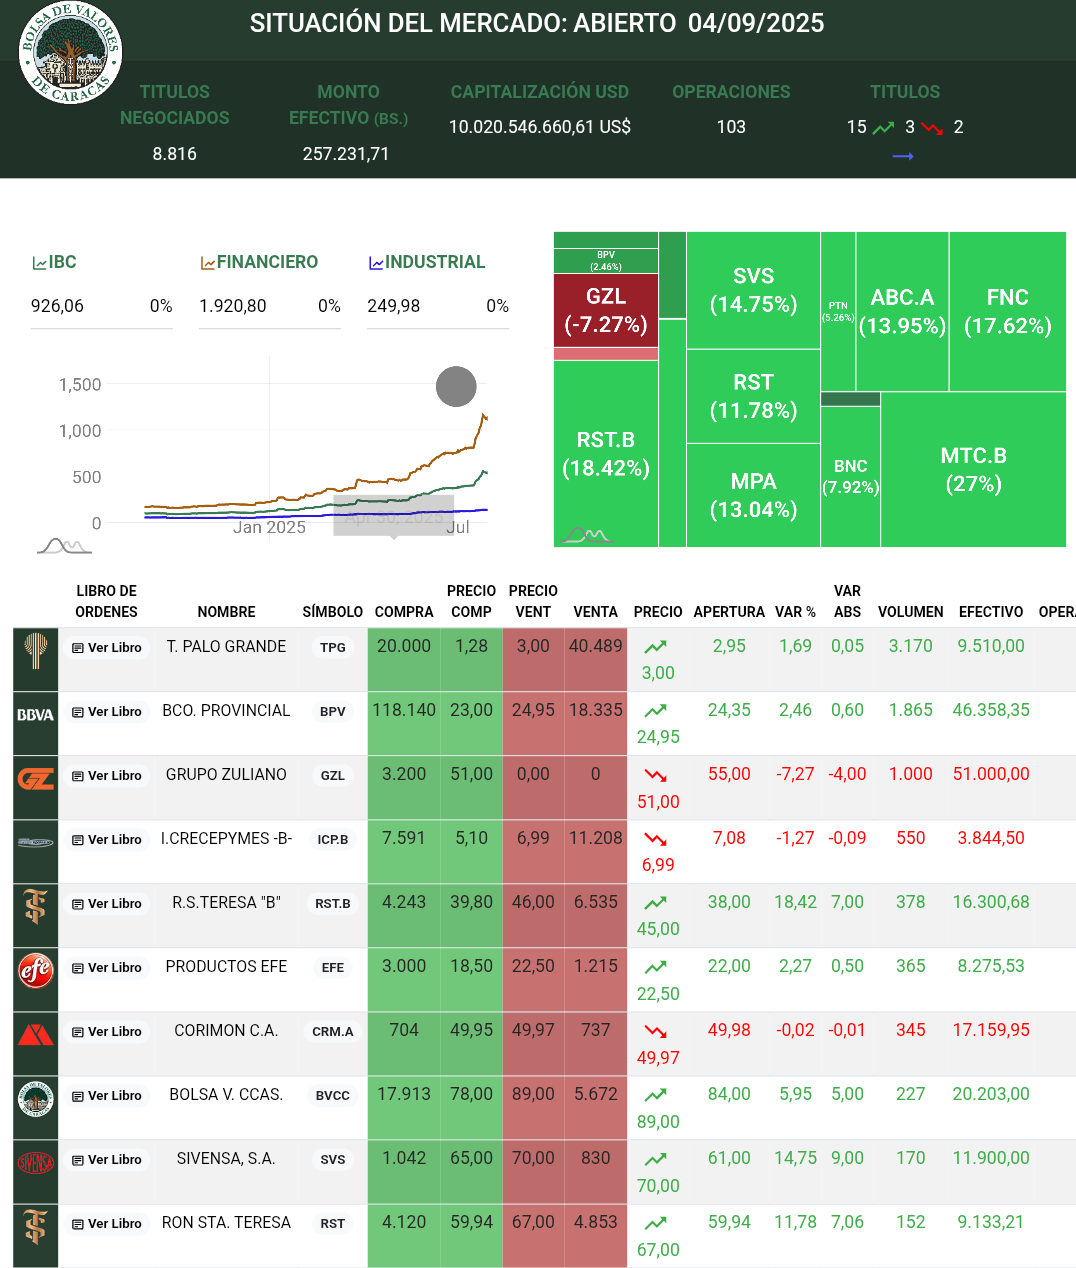Click the BNC (7.92%) treemap tile
1076x1268 pixels.
(x=850, y=477)
